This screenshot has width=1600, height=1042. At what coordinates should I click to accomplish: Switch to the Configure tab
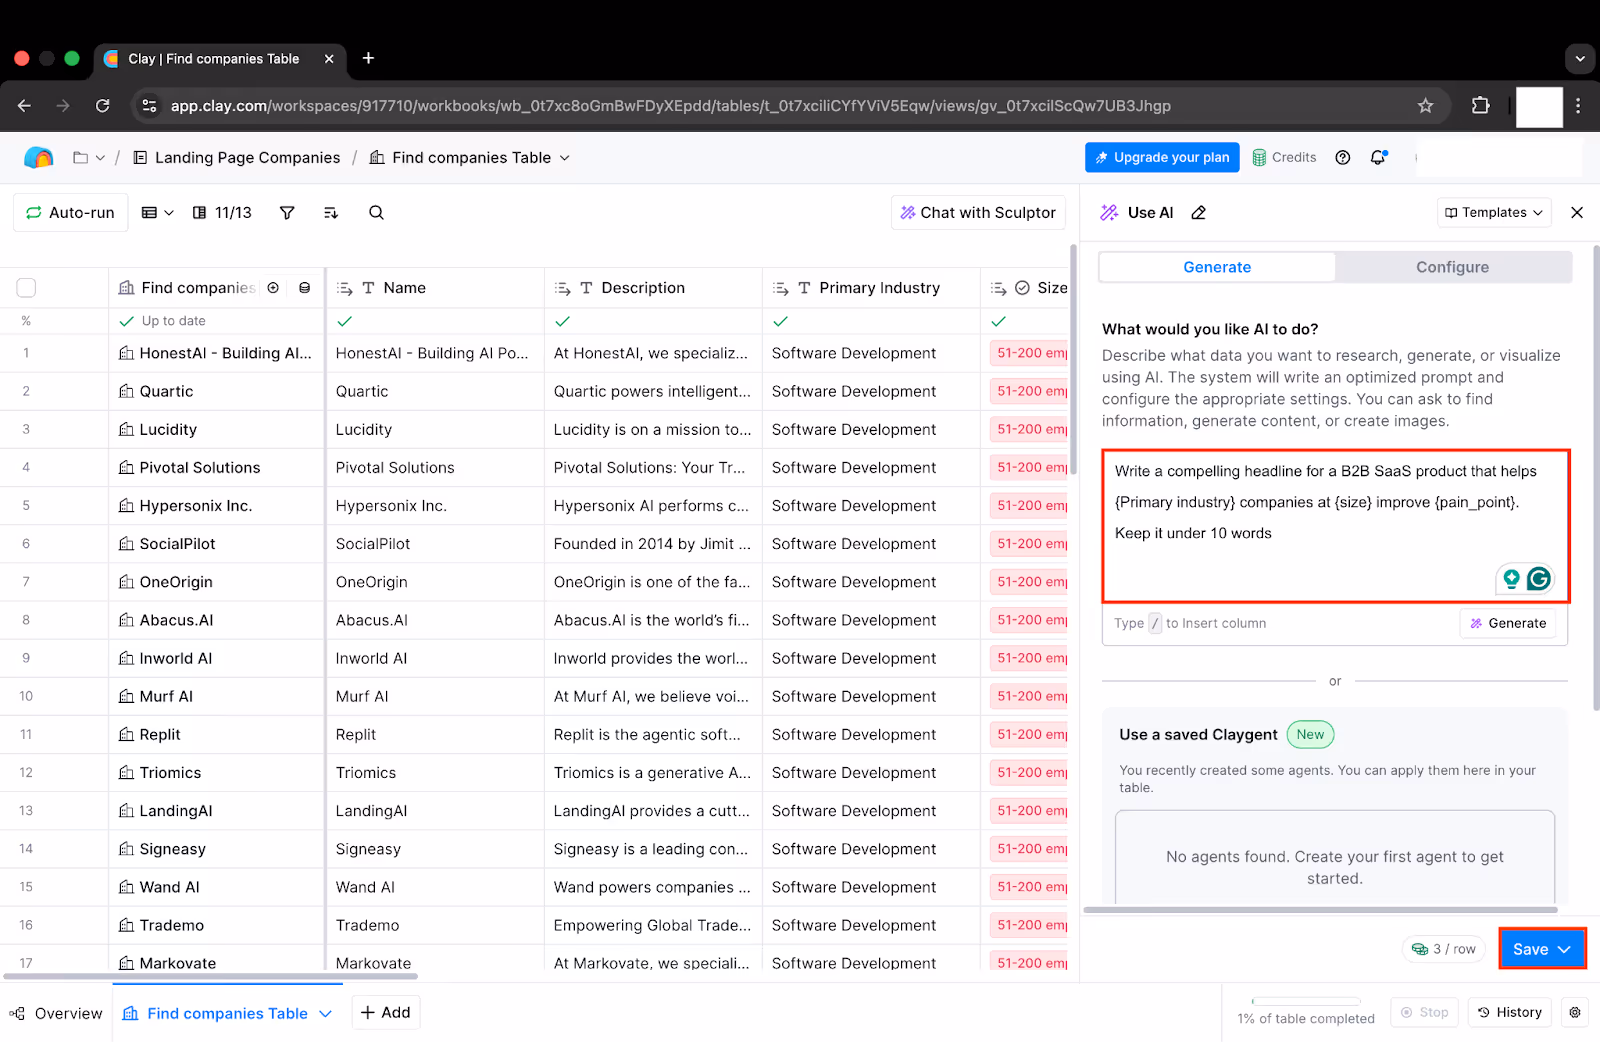(1452, 267)
